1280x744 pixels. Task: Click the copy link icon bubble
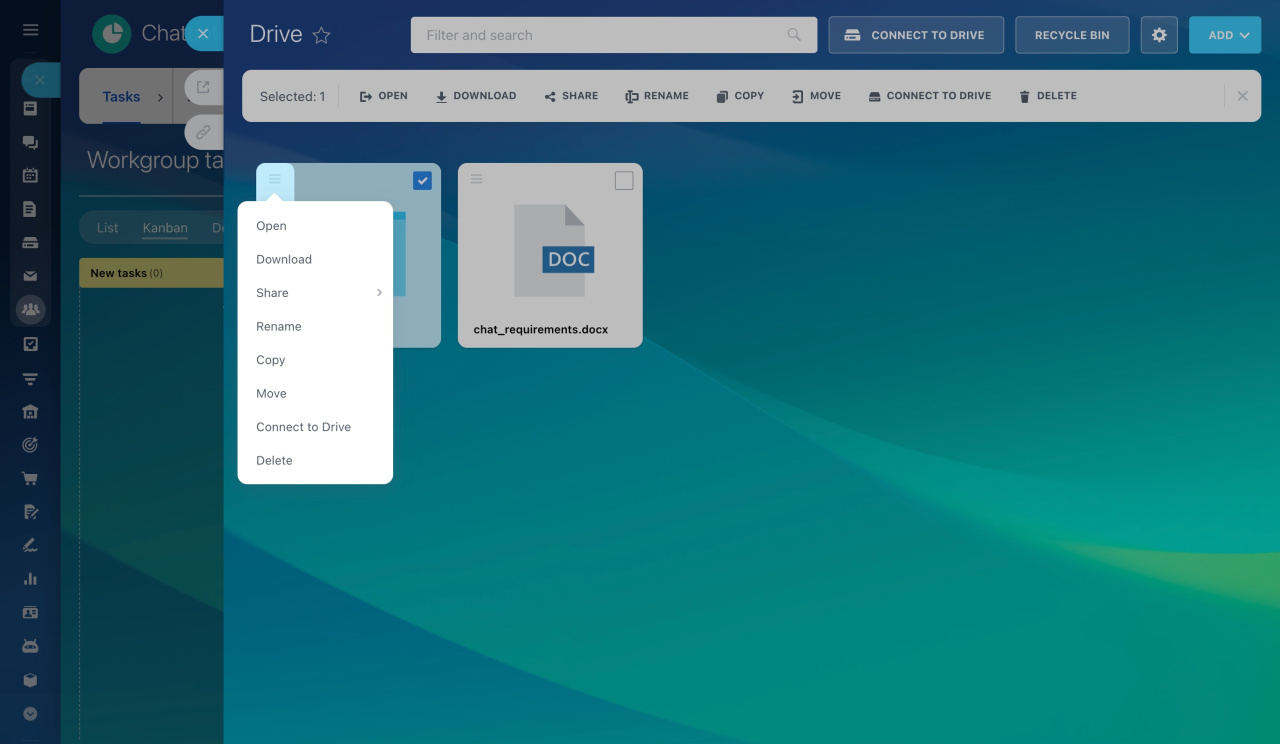203,131
